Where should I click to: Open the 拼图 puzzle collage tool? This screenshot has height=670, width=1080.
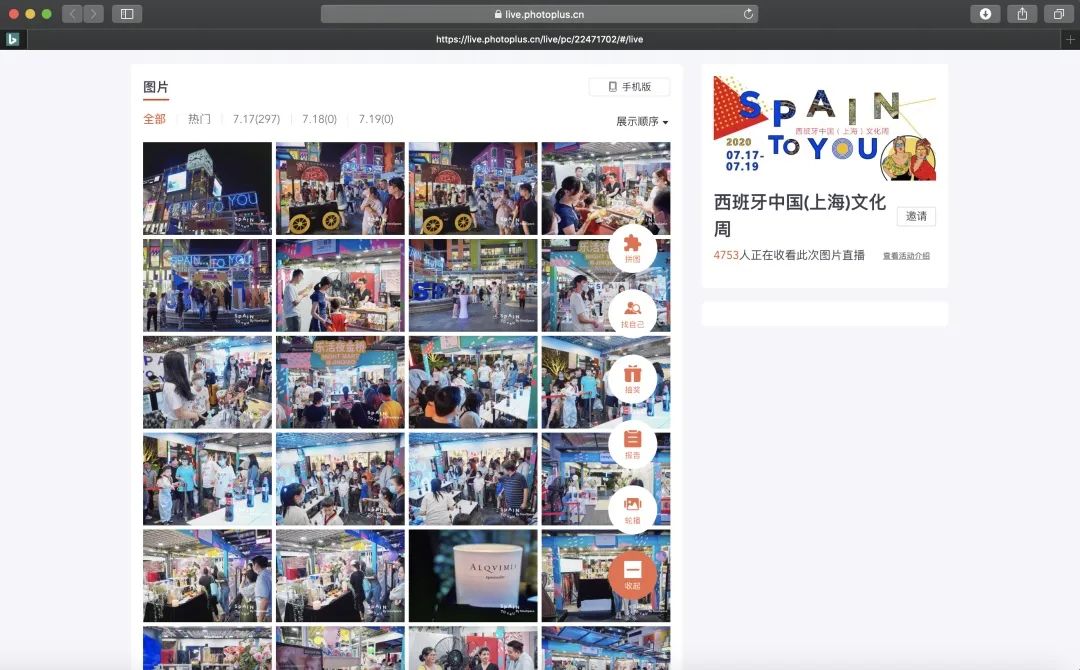pyautogui.click(x=633, y=250)
